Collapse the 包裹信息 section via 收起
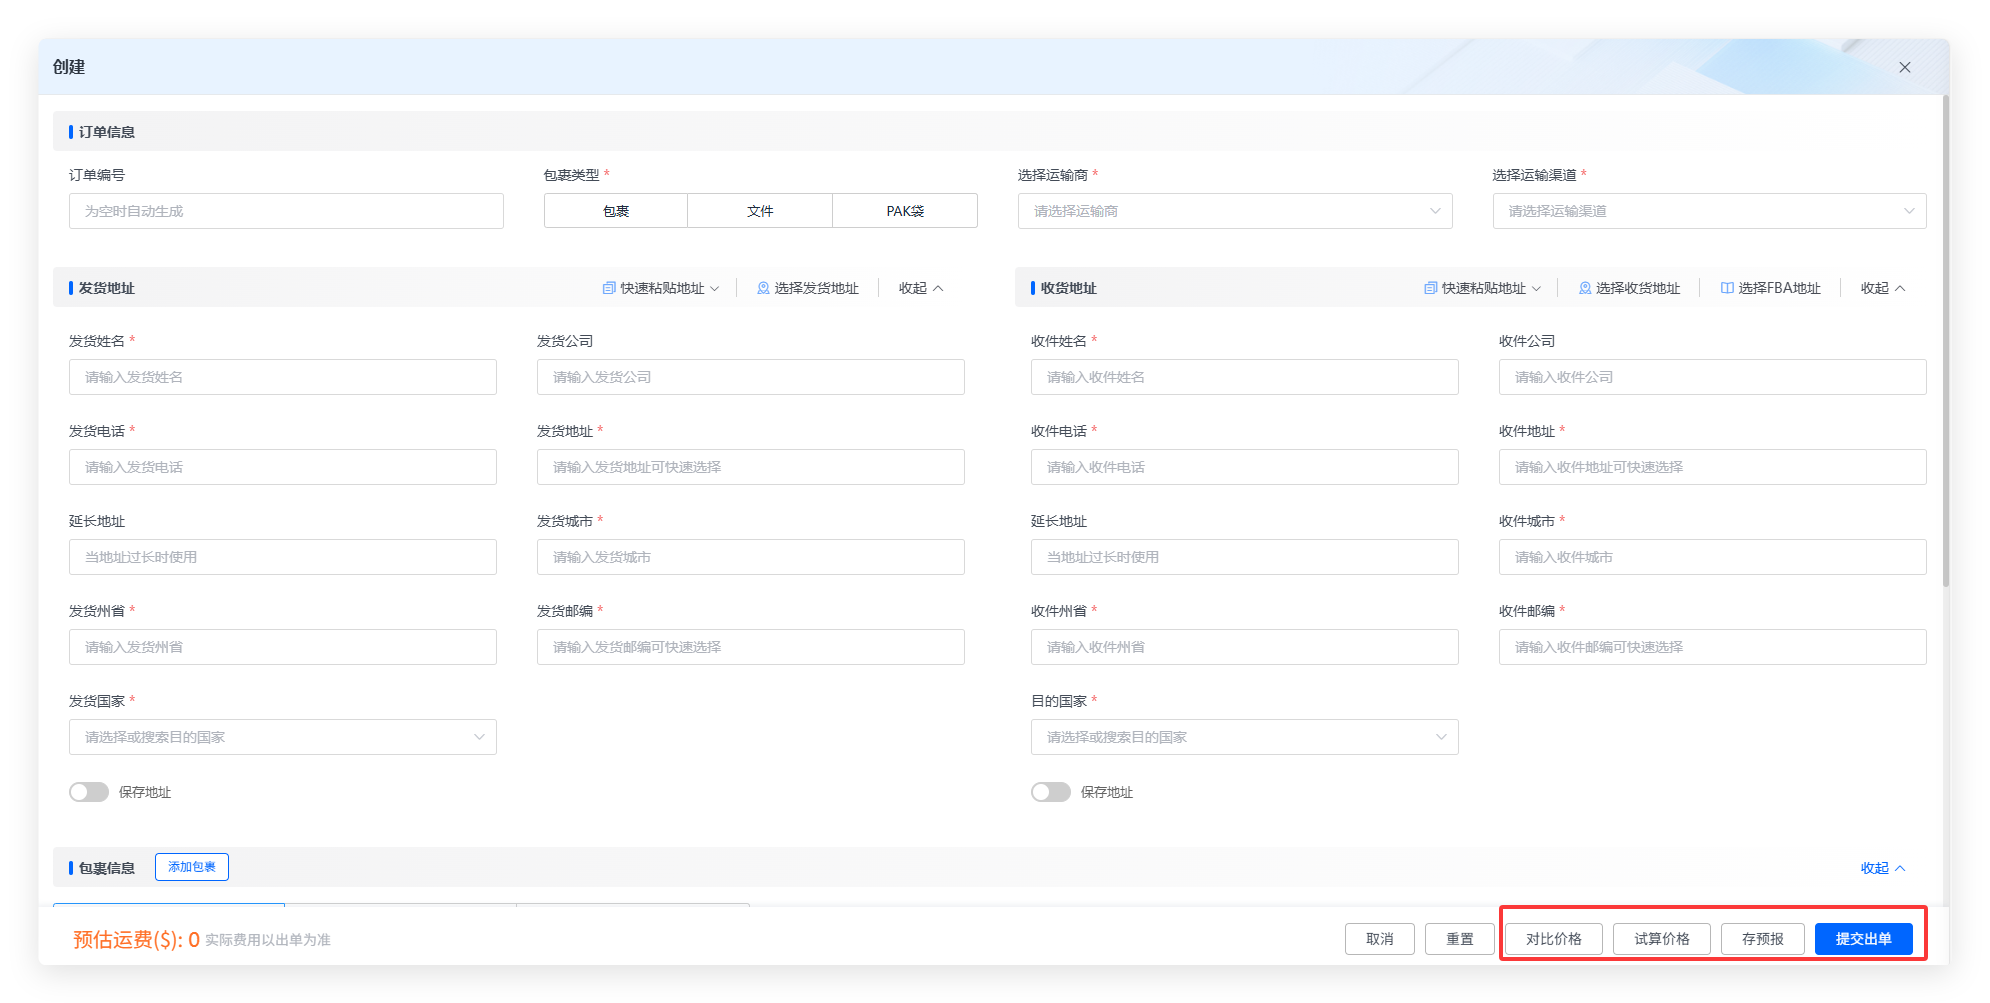1990x1003 pixels. pos(1882,868)
